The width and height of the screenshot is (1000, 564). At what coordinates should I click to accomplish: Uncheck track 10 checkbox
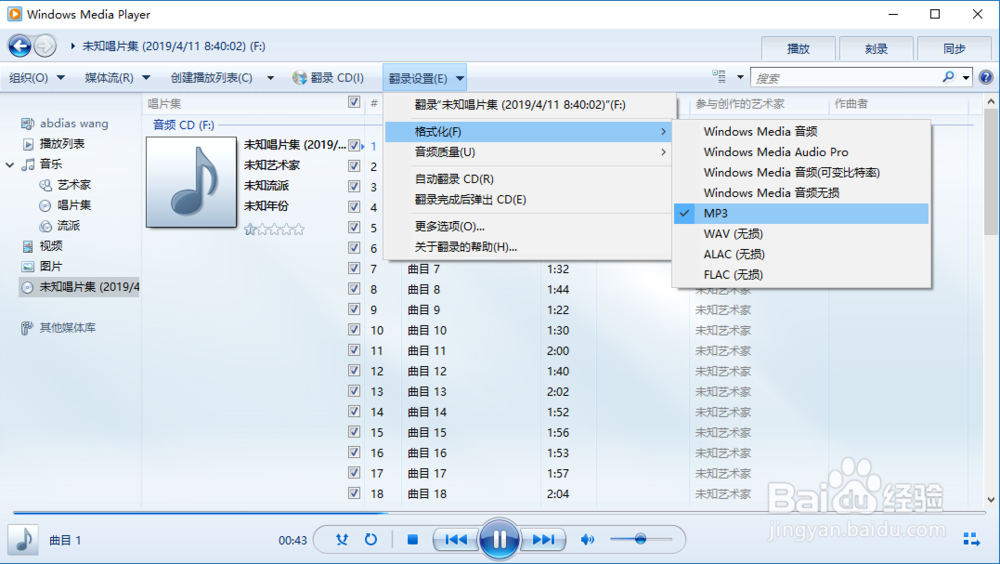(354, 329)
